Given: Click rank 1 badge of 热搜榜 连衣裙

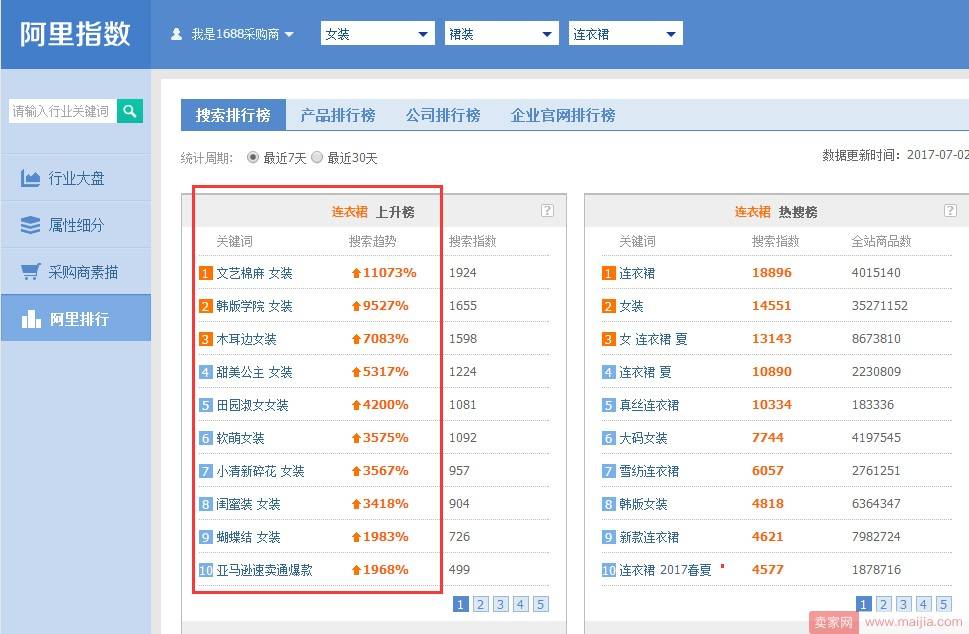Looking at the screenshot, I should click(609, 273).
